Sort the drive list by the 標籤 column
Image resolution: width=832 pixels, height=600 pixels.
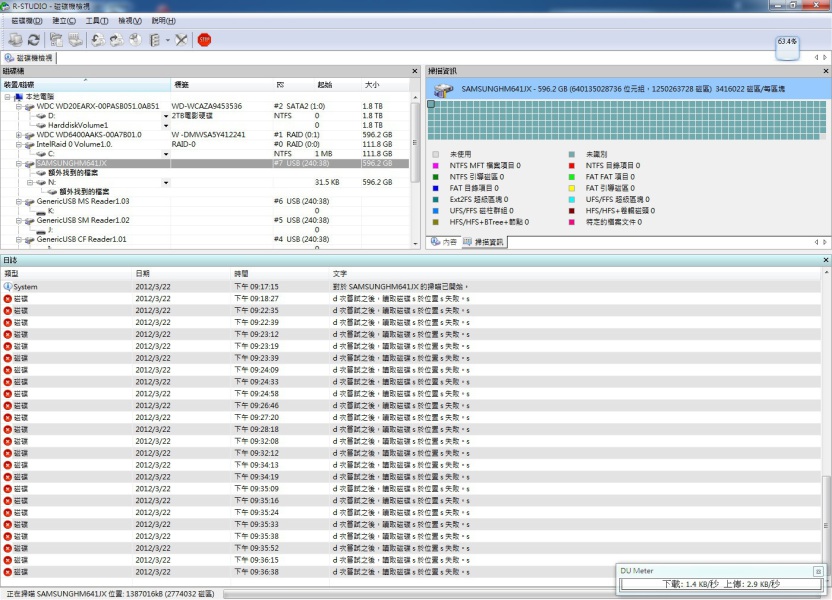coord(222,85)
